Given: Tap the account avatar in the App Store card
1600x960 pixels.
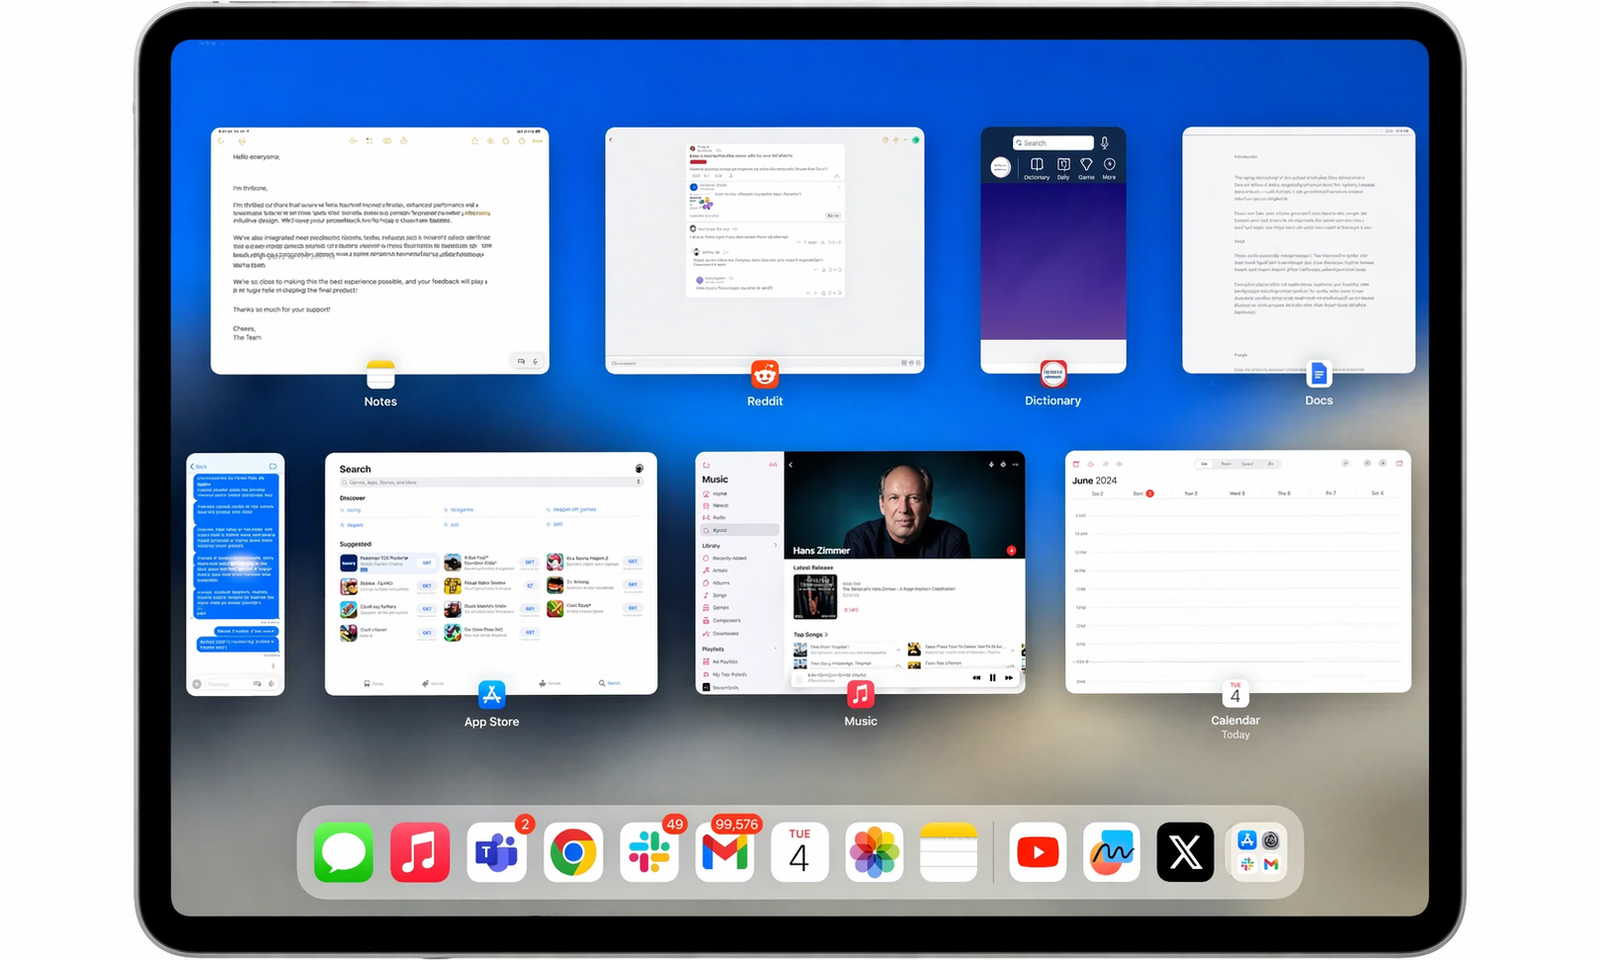Looking at the screenshot, I should point(639,468).
